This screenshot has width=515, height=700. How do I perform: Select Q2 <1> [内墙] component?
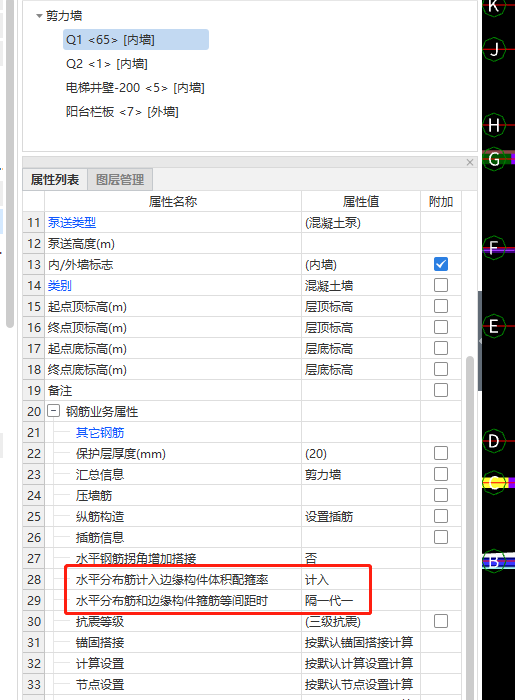107,64
